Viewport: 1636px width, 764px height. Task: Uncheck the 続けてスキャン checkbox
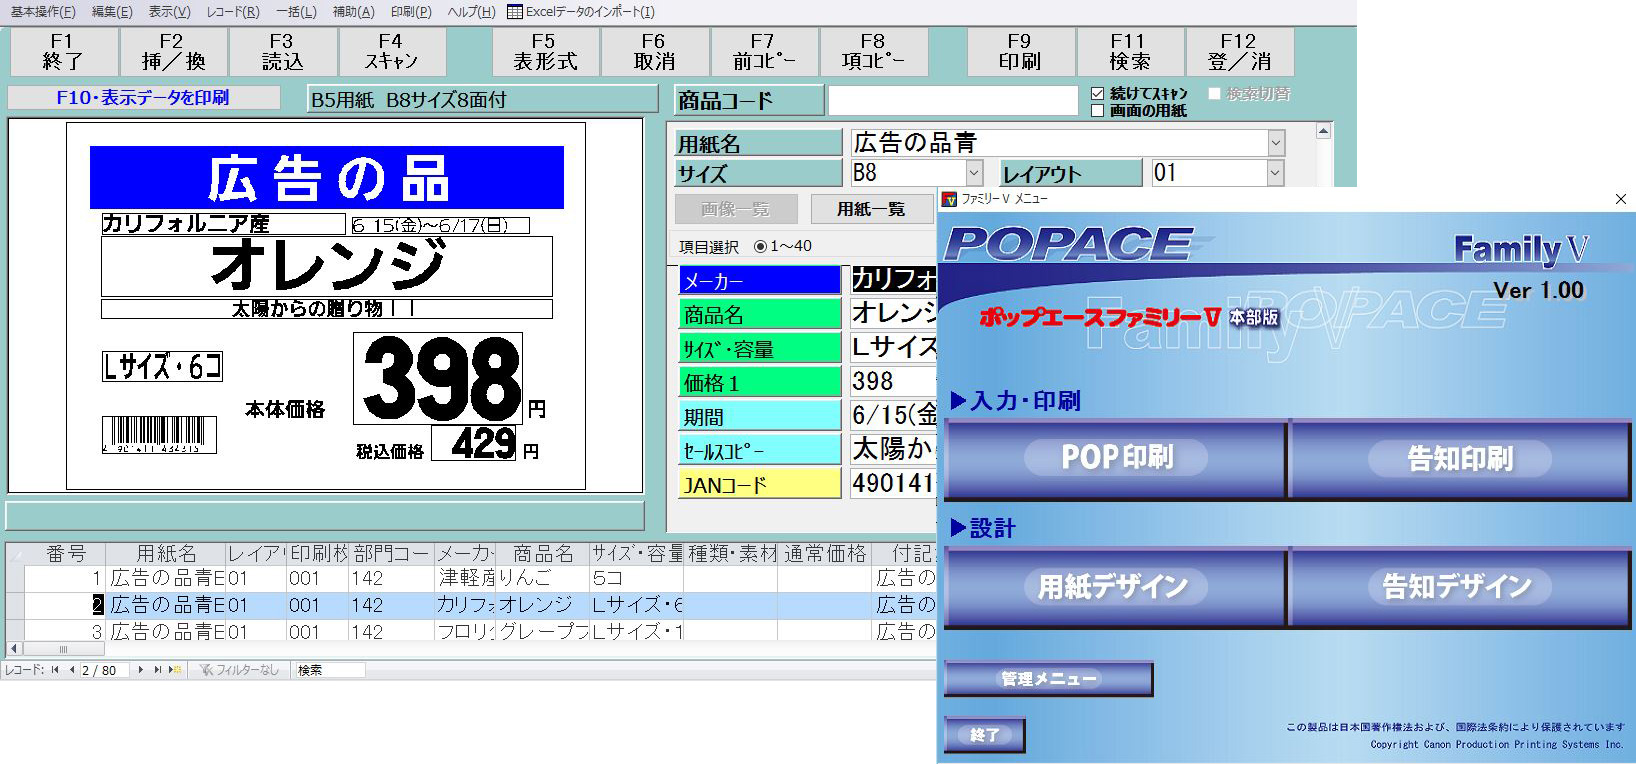tap(1098, 94)
